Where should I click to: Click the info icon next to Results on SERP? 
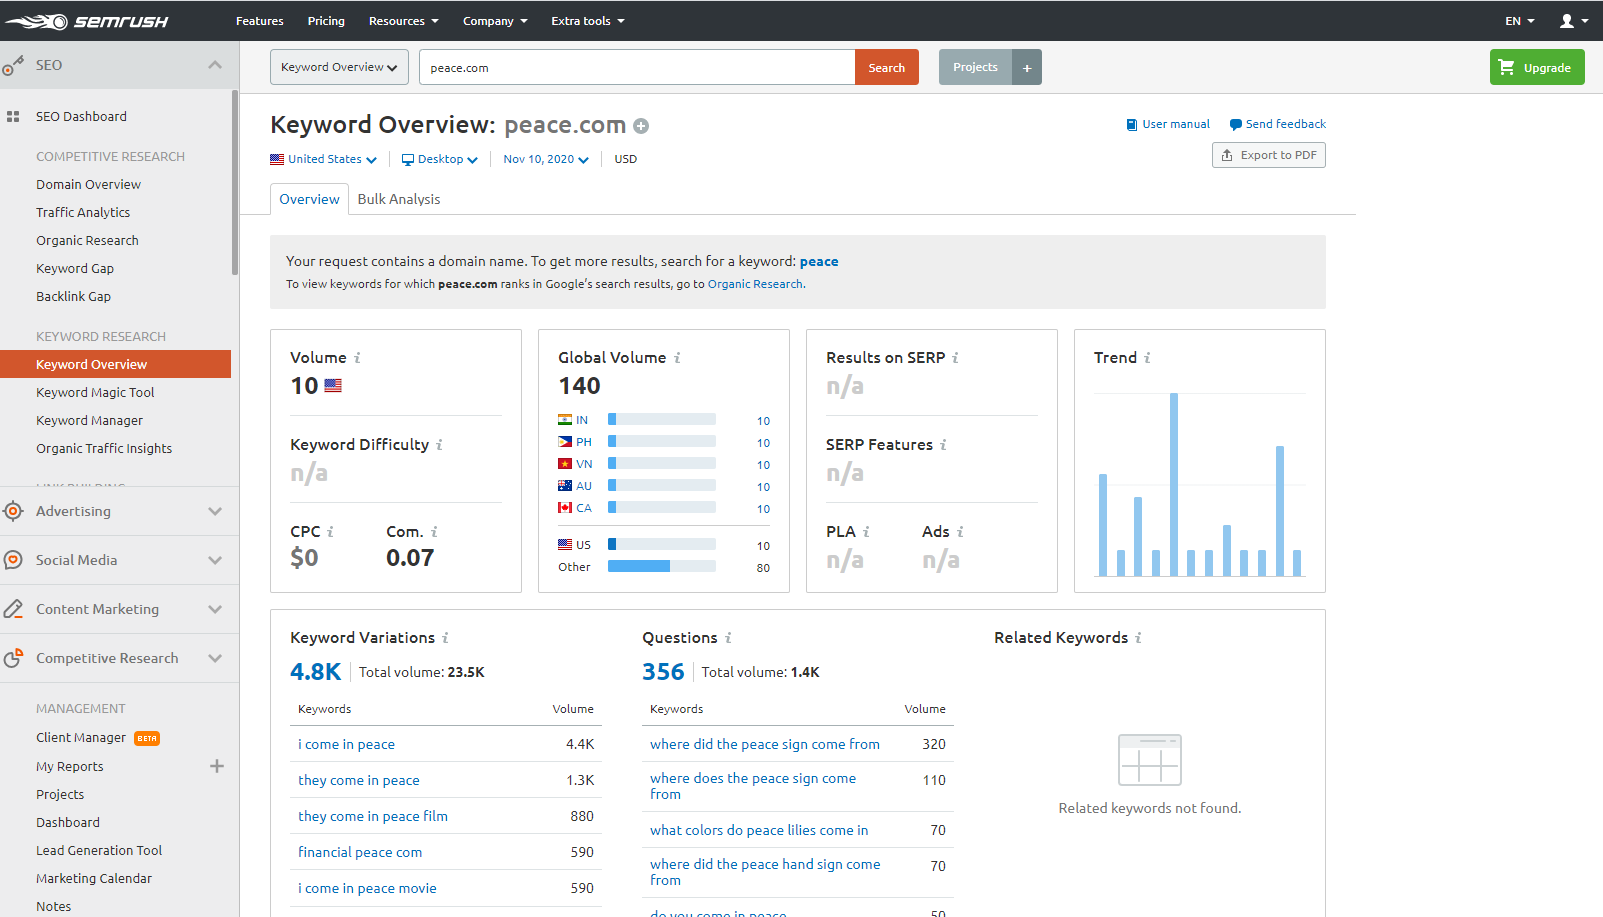[x=955, y=358]
